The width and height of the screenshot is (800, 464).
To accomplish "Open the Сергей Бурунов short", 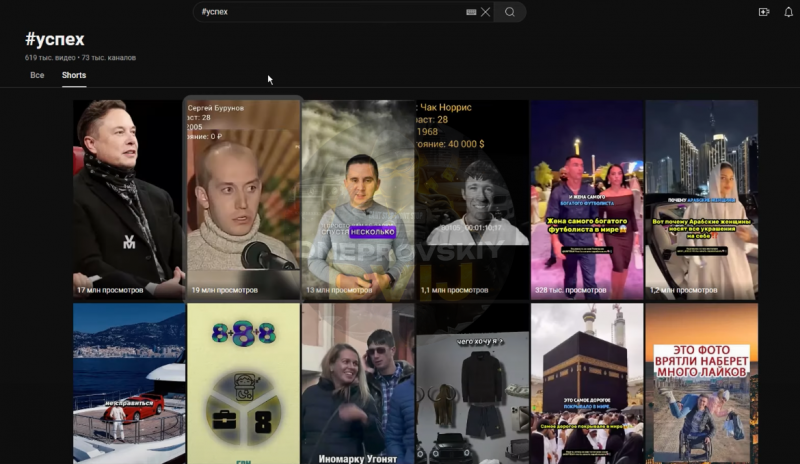I will pos(243,199).
